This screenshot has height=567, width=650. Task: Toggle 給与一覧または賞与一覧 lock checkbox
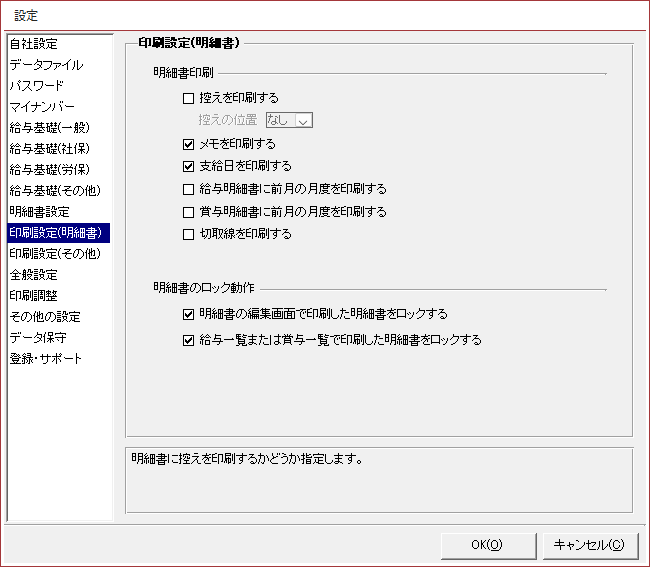pyautogui.click(x=189, y=340)
